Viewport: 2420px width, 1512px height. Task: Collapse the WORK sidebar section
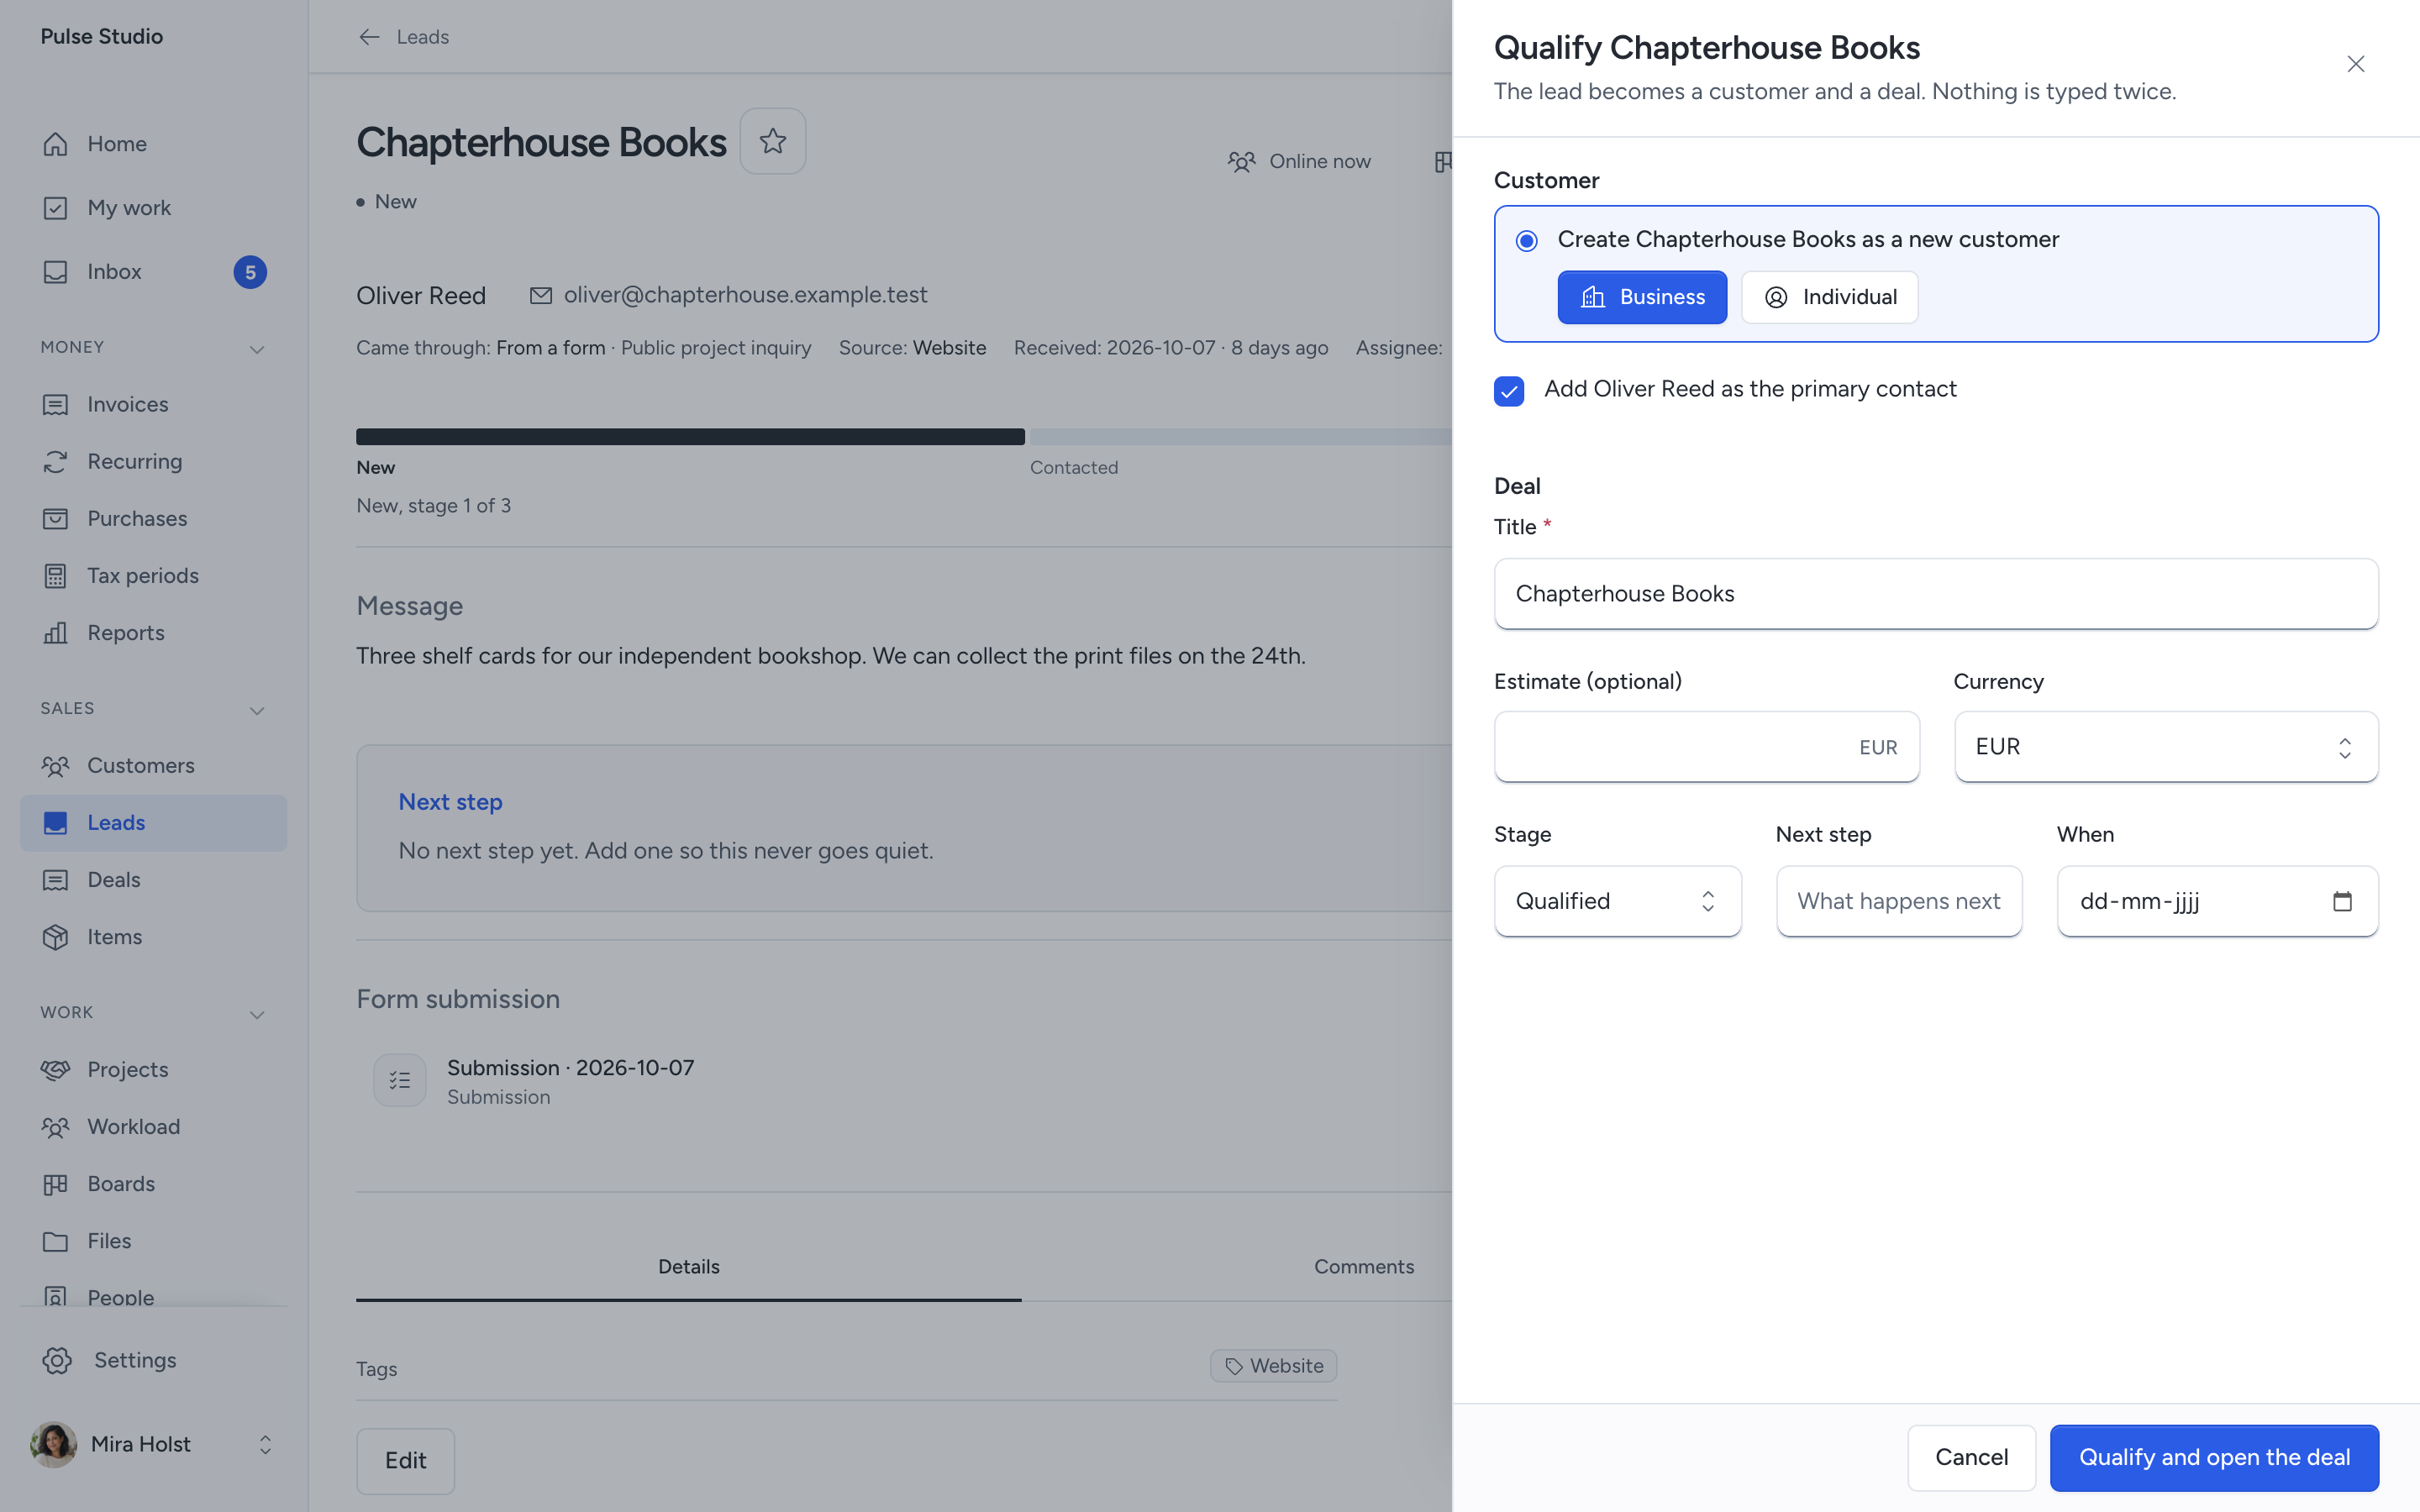point(257,1014)
